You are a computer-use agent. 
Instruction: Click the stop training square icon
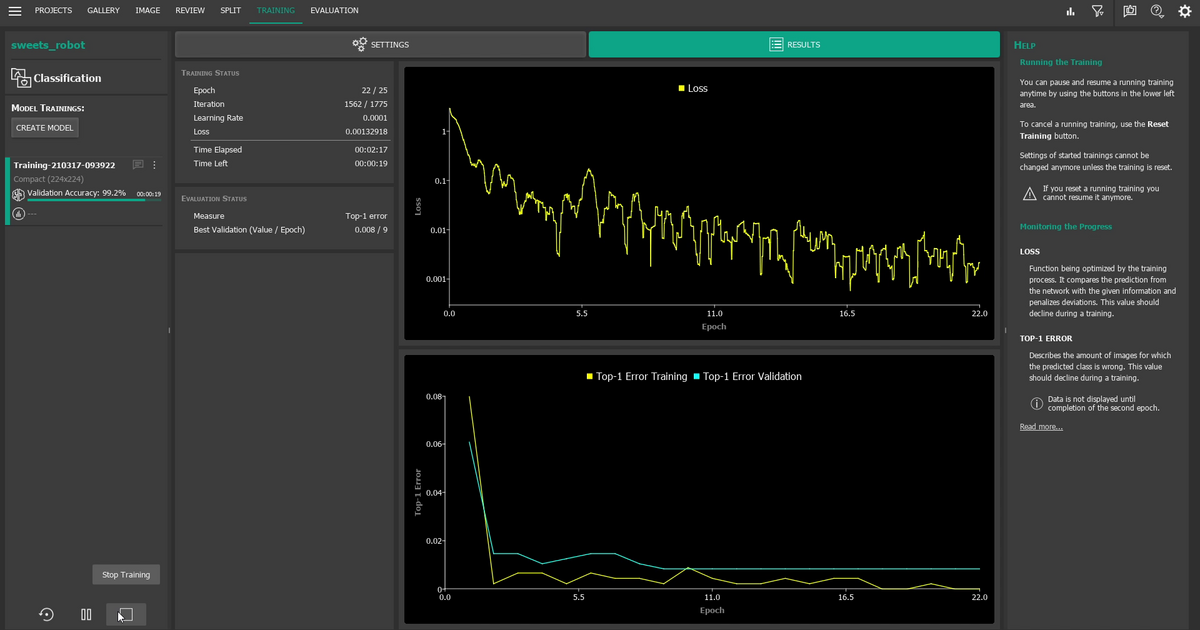click(126, 614)
